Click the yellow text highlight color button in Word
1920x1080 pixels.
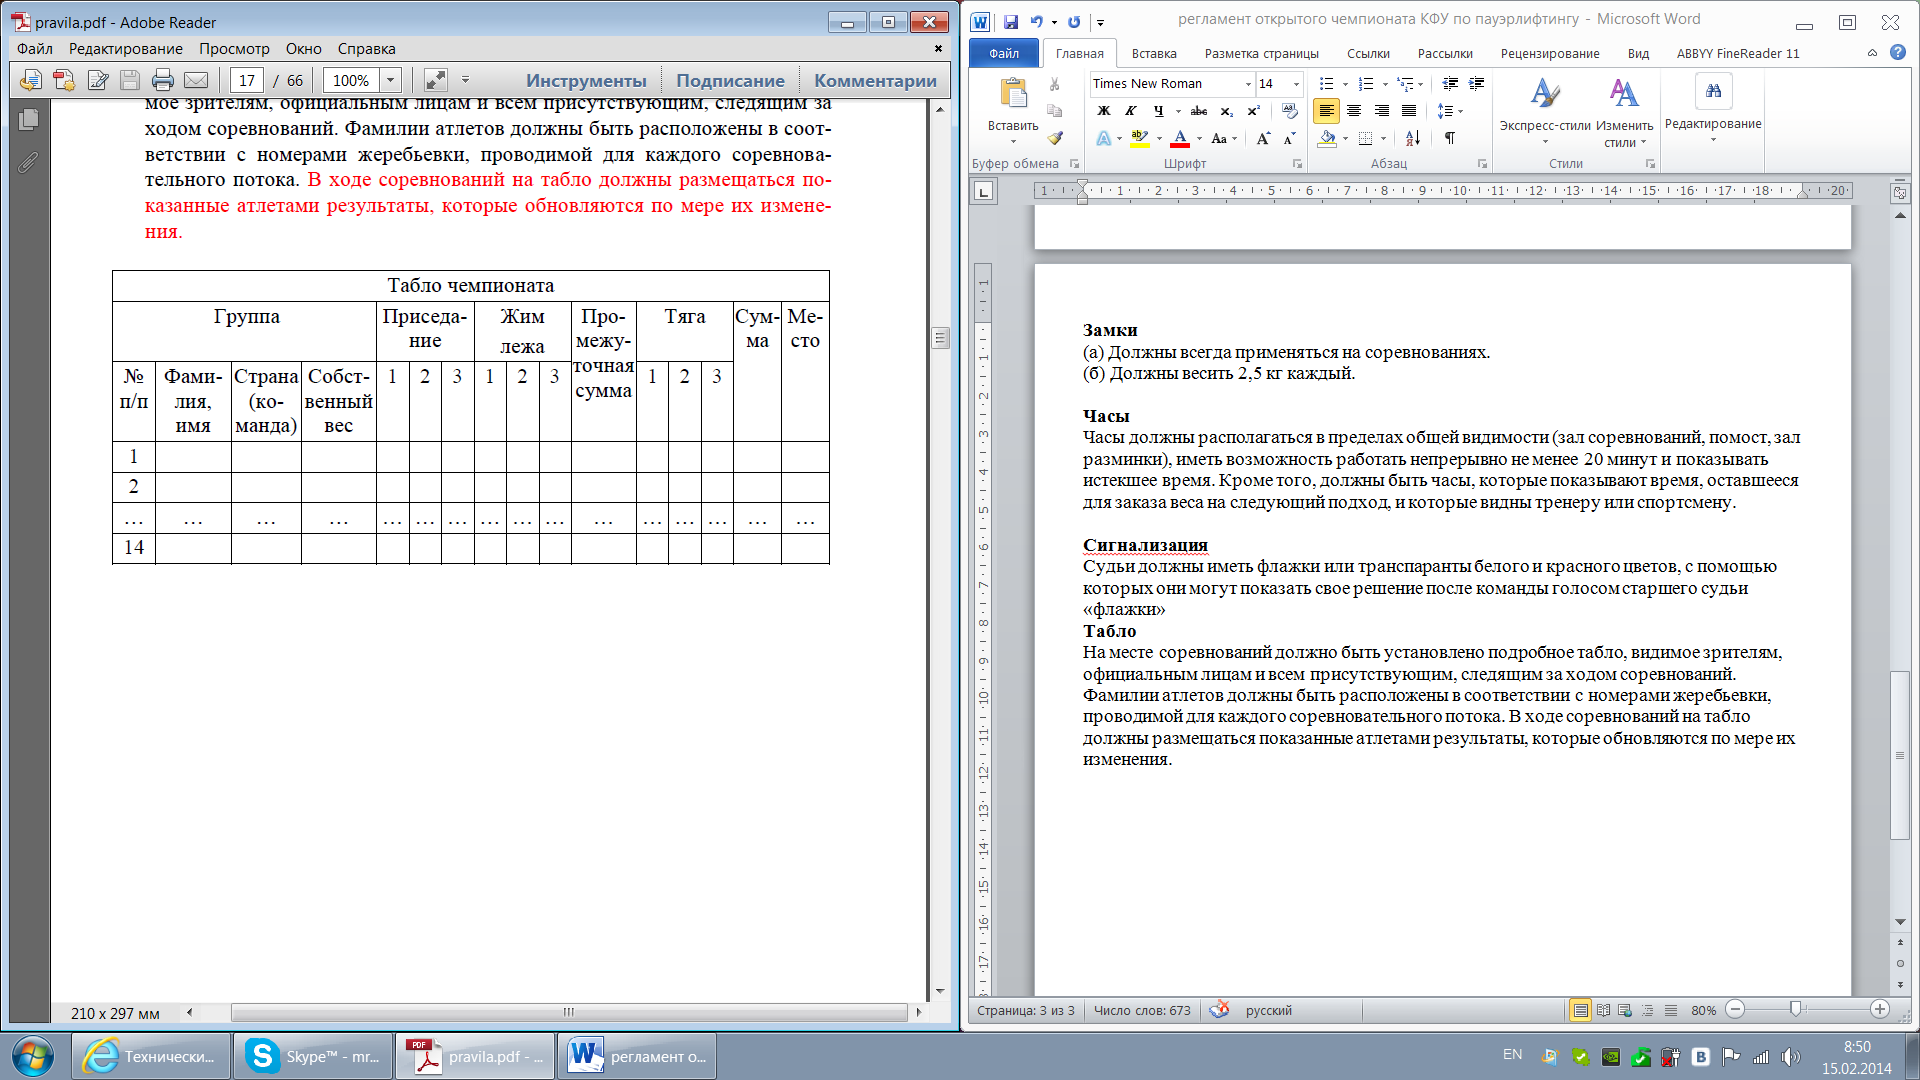(x=1139, y=138)
